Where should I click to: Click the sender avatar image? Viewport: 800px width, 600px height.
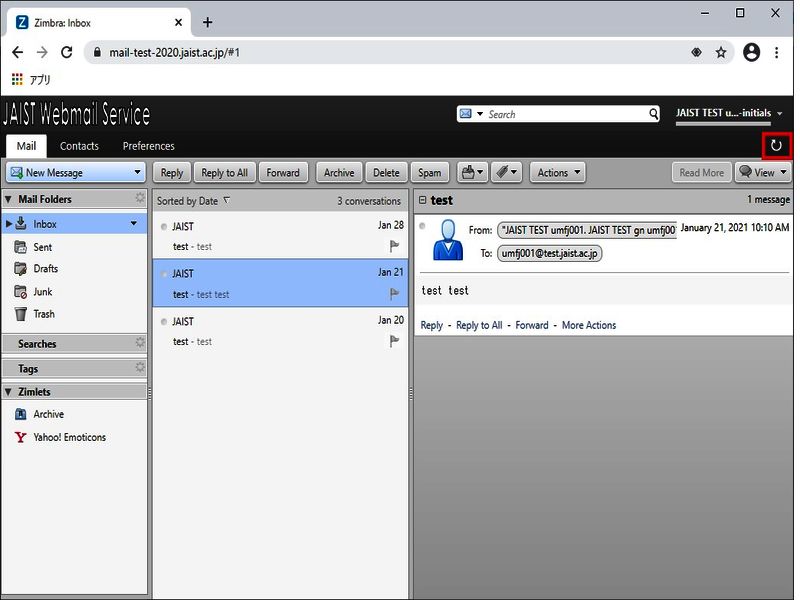[x=447, y=240]
